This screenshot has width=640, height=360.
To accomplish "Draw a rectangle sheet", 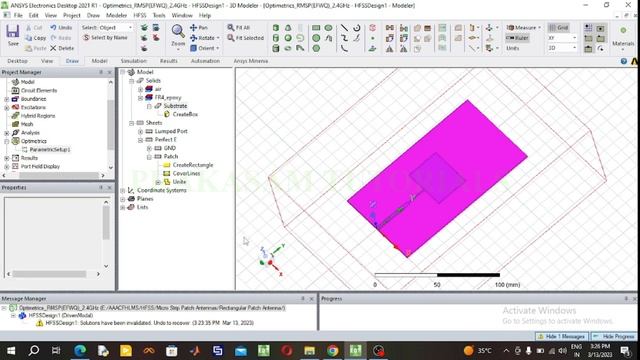I will click(x=316, y=27).
